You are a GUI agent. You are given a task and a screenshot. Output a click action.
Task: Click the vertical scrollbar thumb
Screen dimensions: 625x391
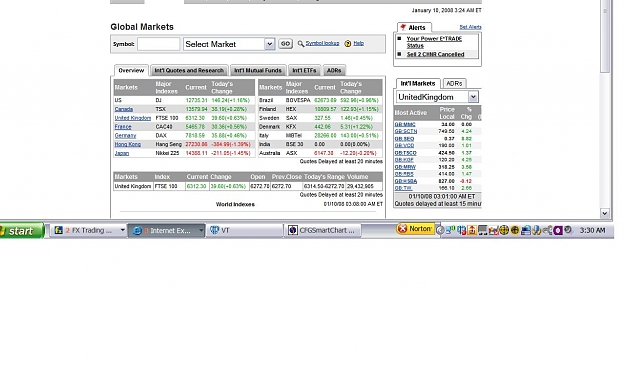pyautogui.click(x=604, y=36)
